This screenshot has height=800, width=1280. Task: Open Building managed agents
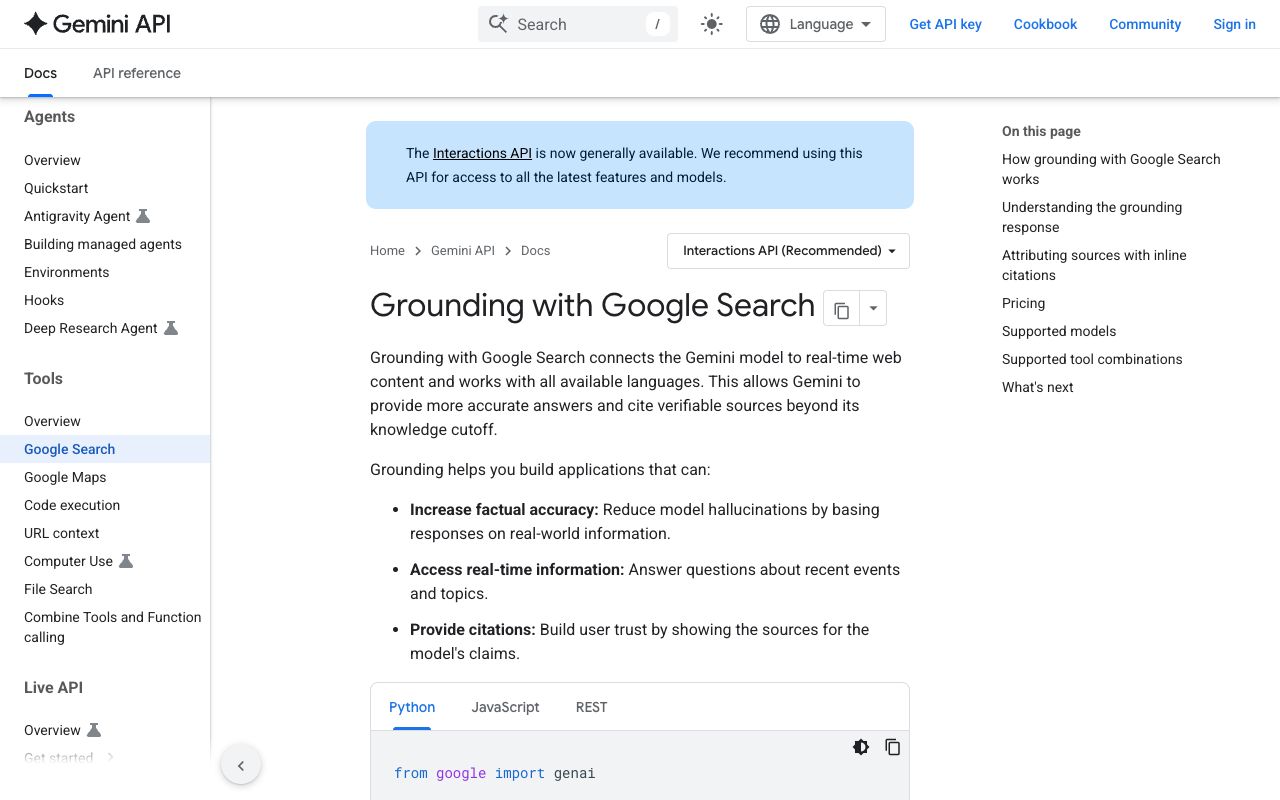pyautogui.click(x=103, y=244)
